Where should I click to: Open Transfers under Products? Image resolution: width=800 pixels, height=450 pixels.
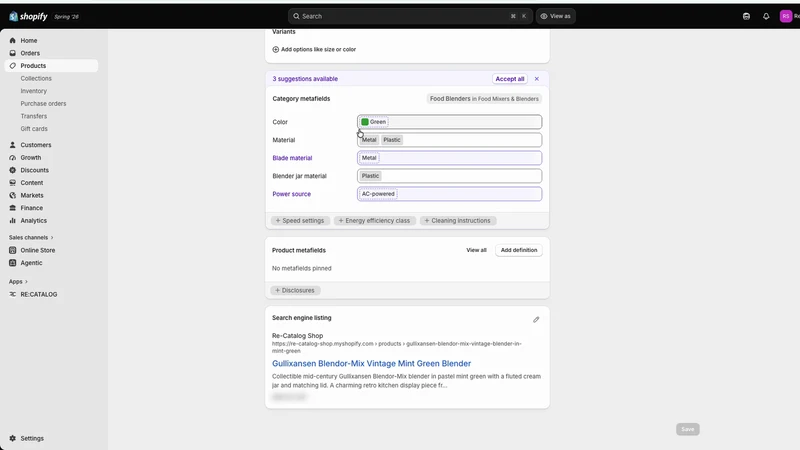pyautogui.click(x=34, y=116)
